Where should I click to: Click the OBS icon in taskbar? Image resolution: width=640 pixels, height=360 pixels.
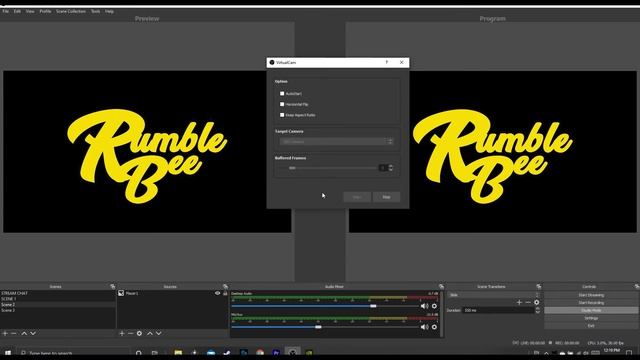(292, 352)
